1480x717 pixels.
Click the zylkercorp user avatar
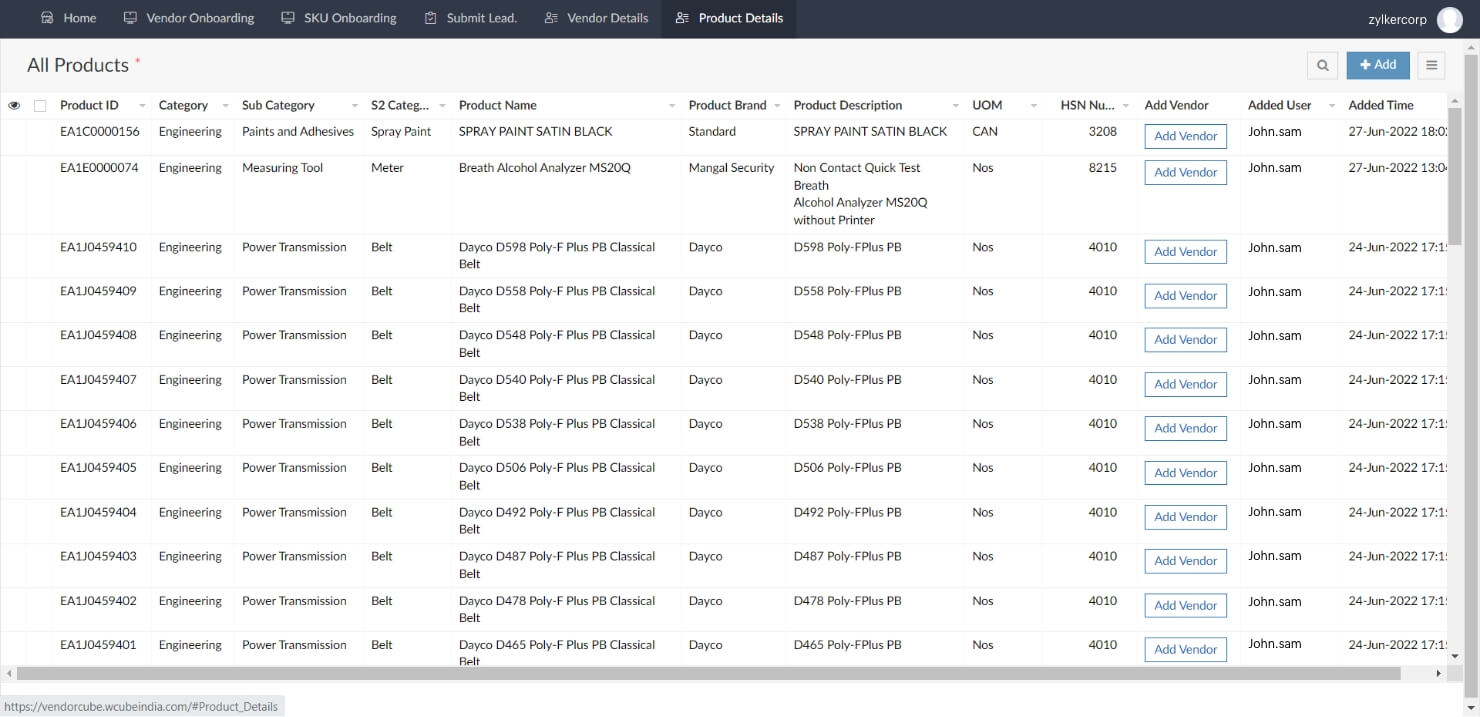[1449, 19]
